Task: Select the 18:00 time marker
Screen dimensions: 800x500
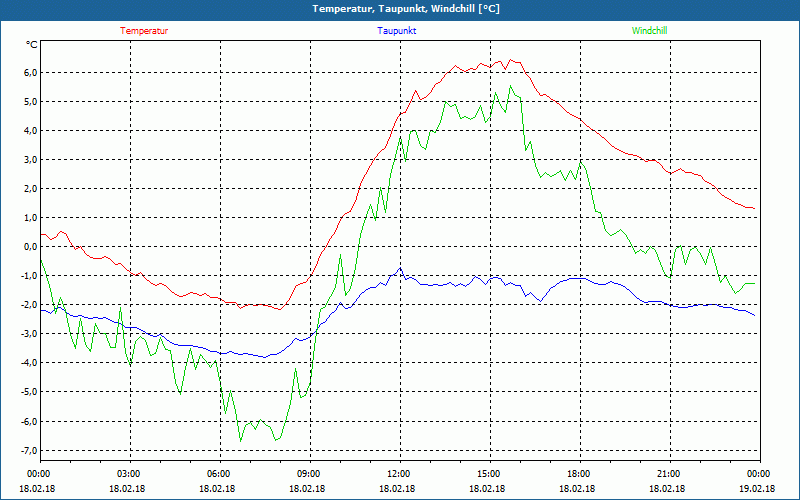Action: point(579,474)
